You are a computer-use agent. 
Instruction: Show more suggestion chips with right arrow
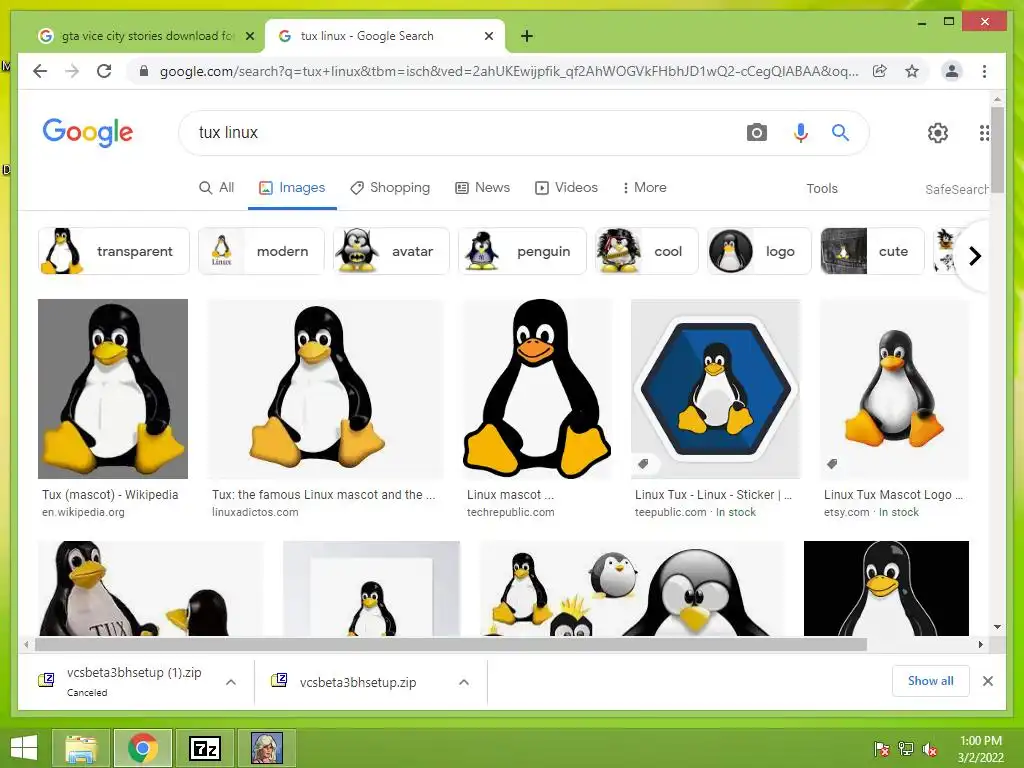[975, 256]
